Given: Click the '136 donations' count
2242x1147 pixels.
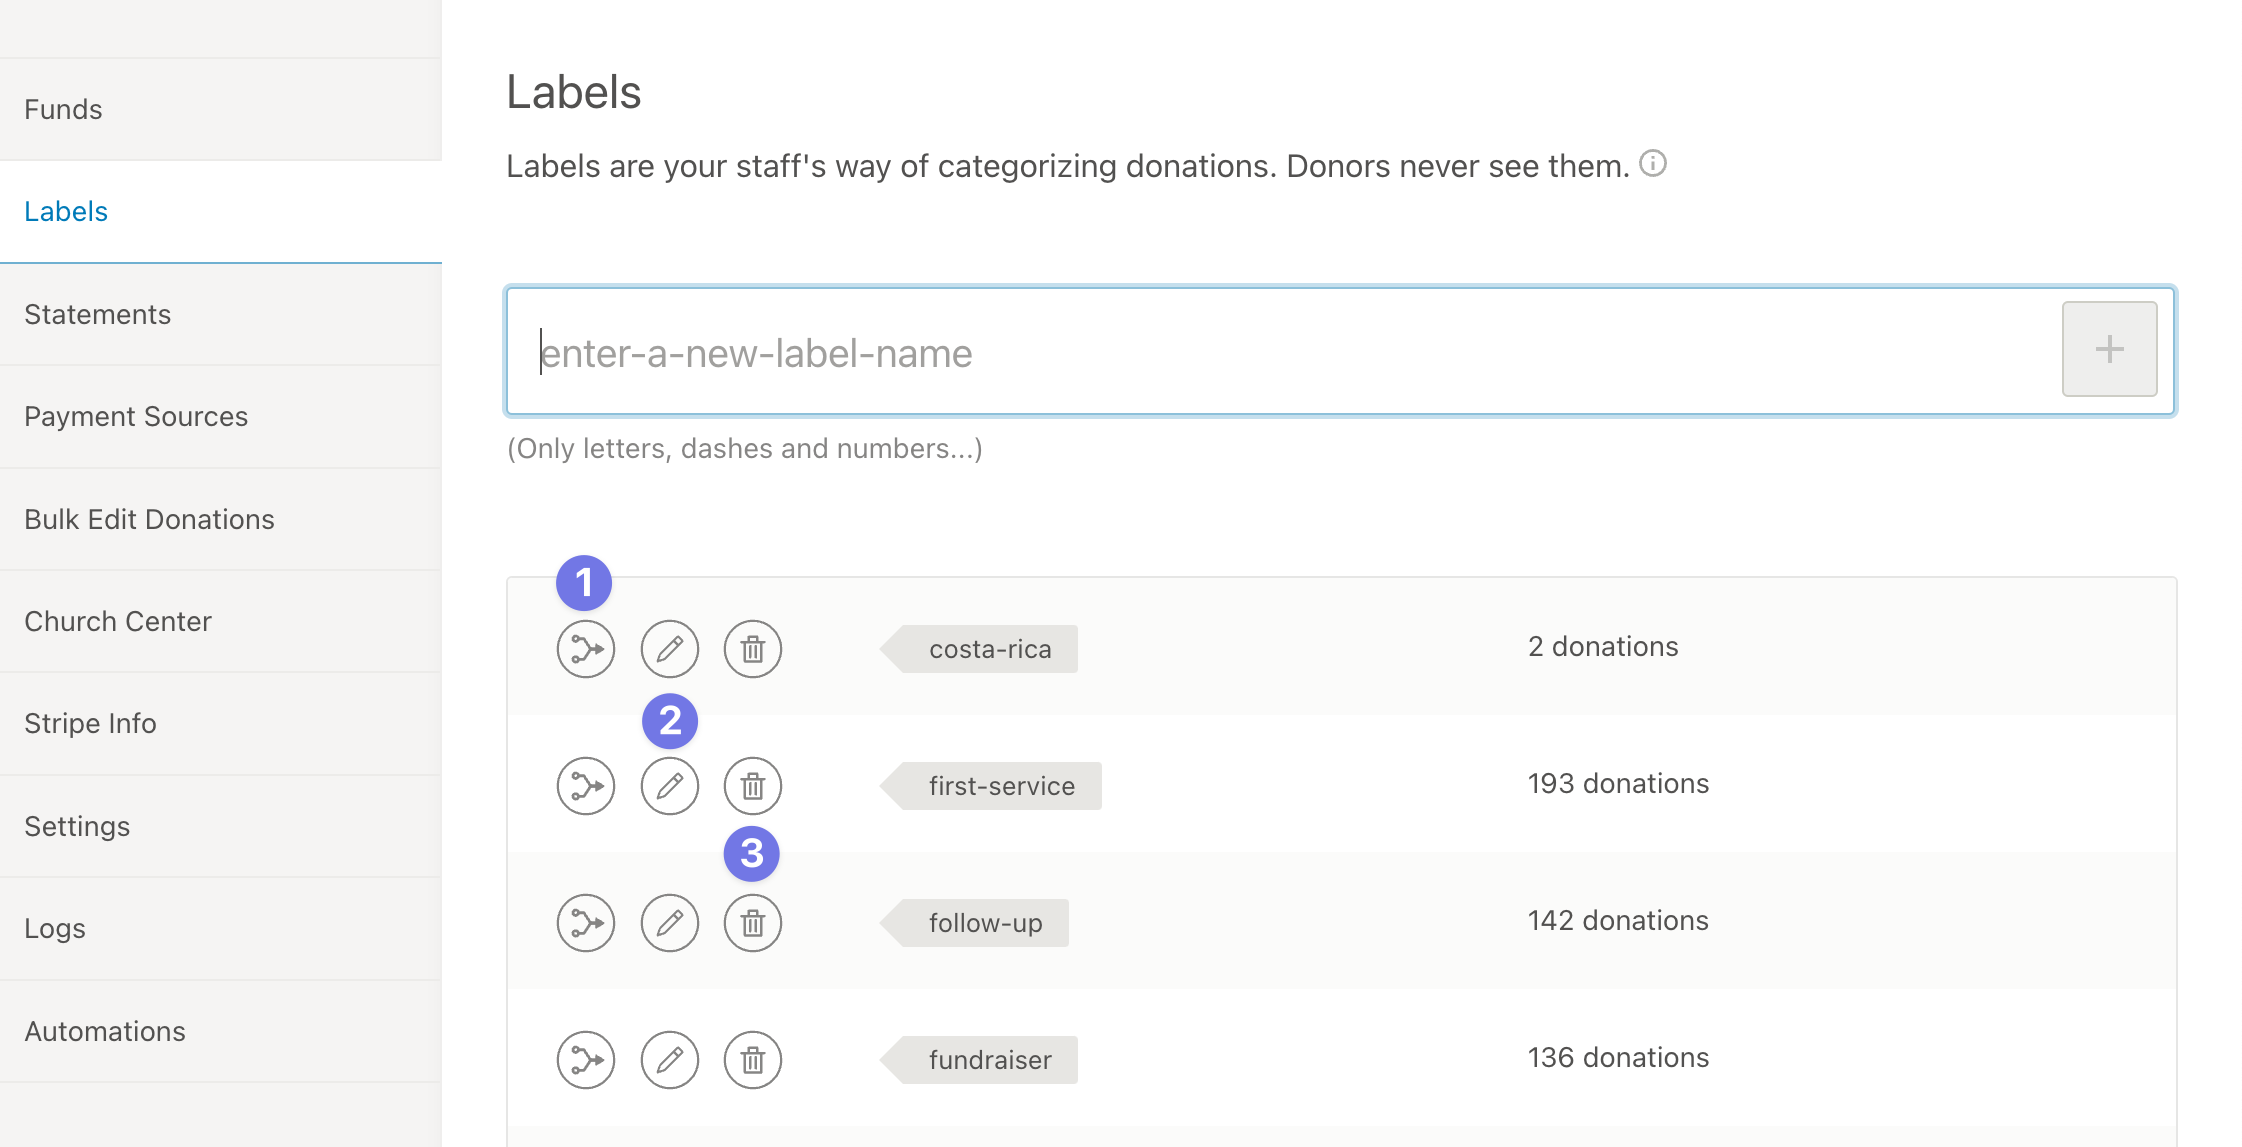Looking at the screenshot, I should tap(1618, 1058).
